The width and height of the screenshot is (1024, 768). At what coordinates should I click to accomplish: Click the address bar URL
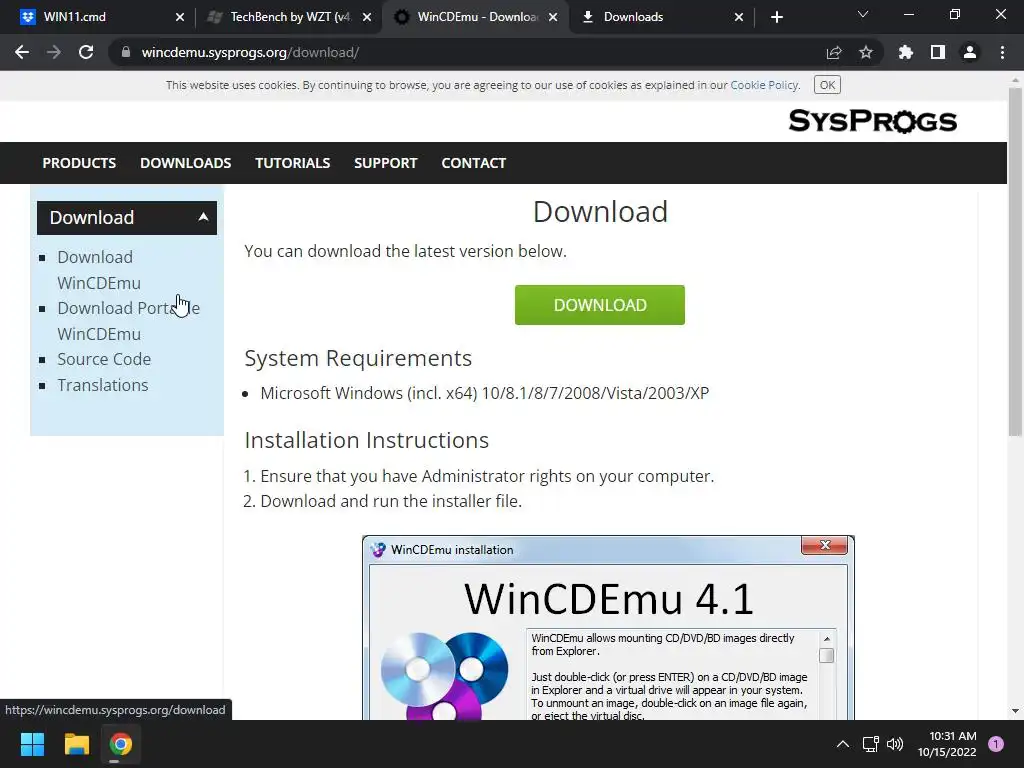click(250, 52)
